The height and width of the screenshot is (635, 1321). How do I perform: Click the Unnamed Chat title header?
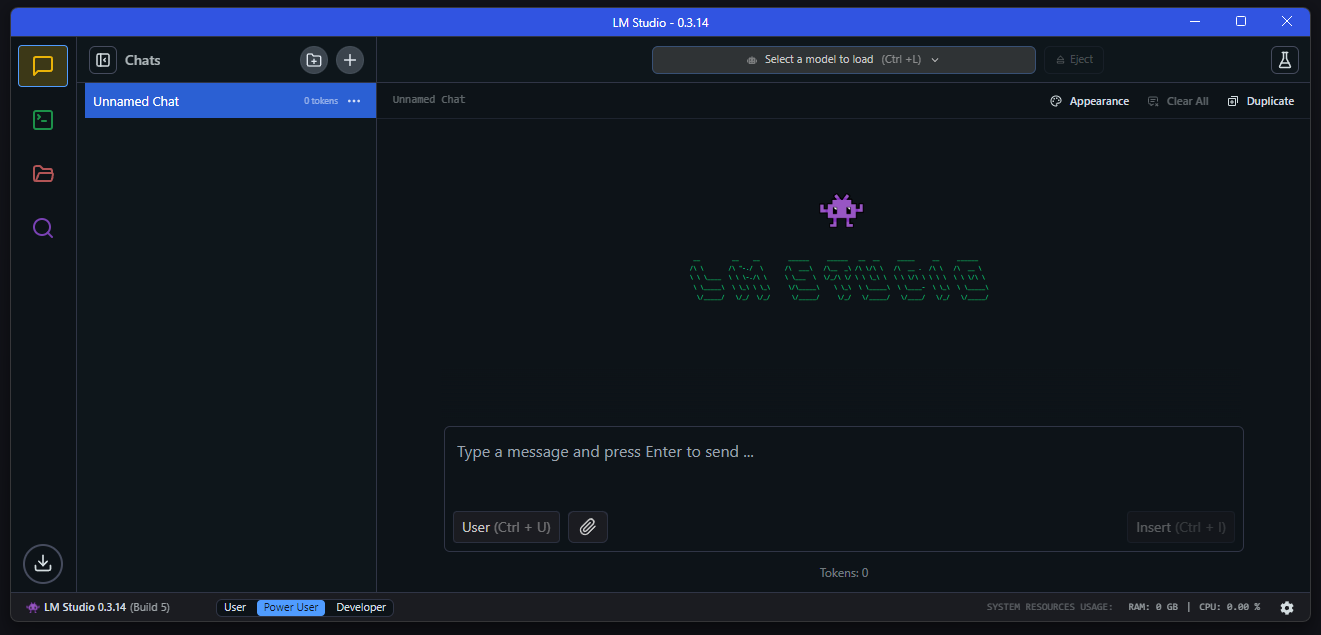coord(429,100)
